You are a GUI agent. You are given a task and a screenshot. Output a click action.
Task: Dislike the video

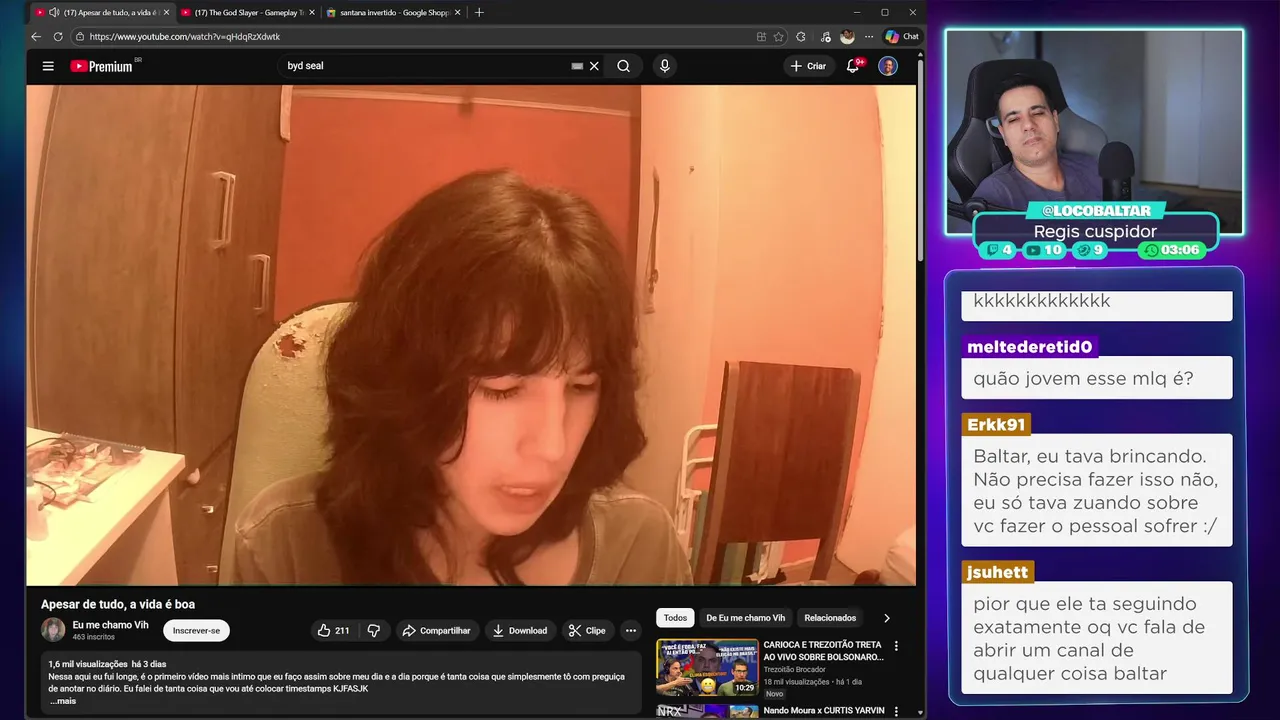(x=374, y=631)
